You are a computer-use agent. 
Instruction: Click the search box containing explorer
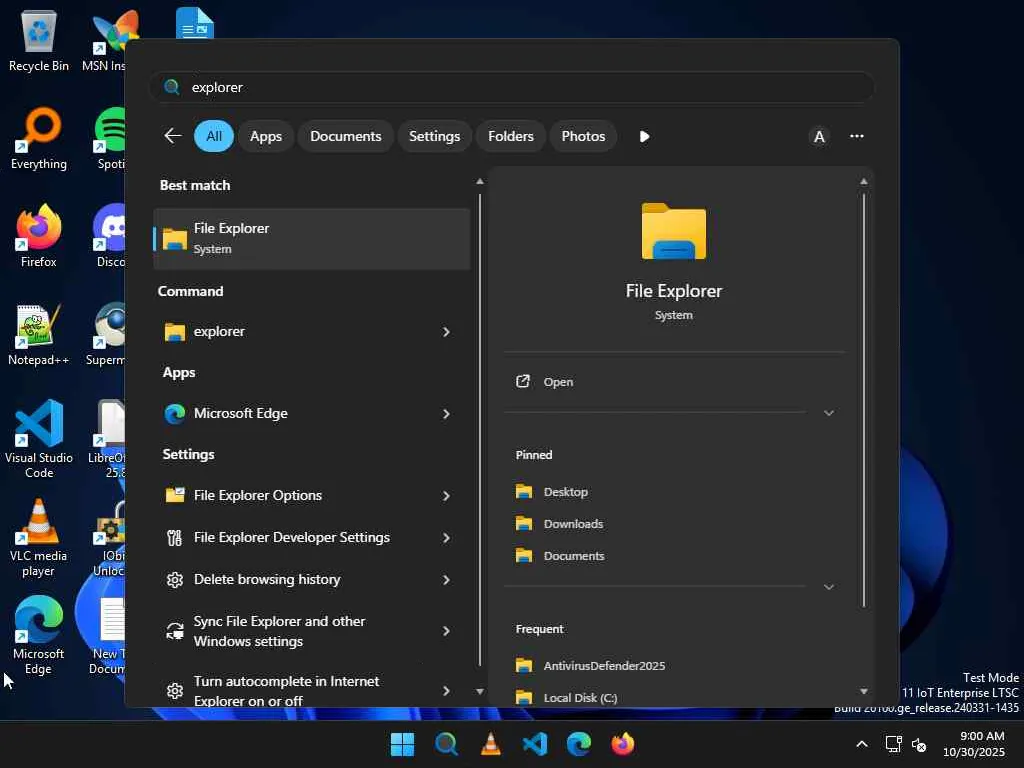tap(511, 87)
